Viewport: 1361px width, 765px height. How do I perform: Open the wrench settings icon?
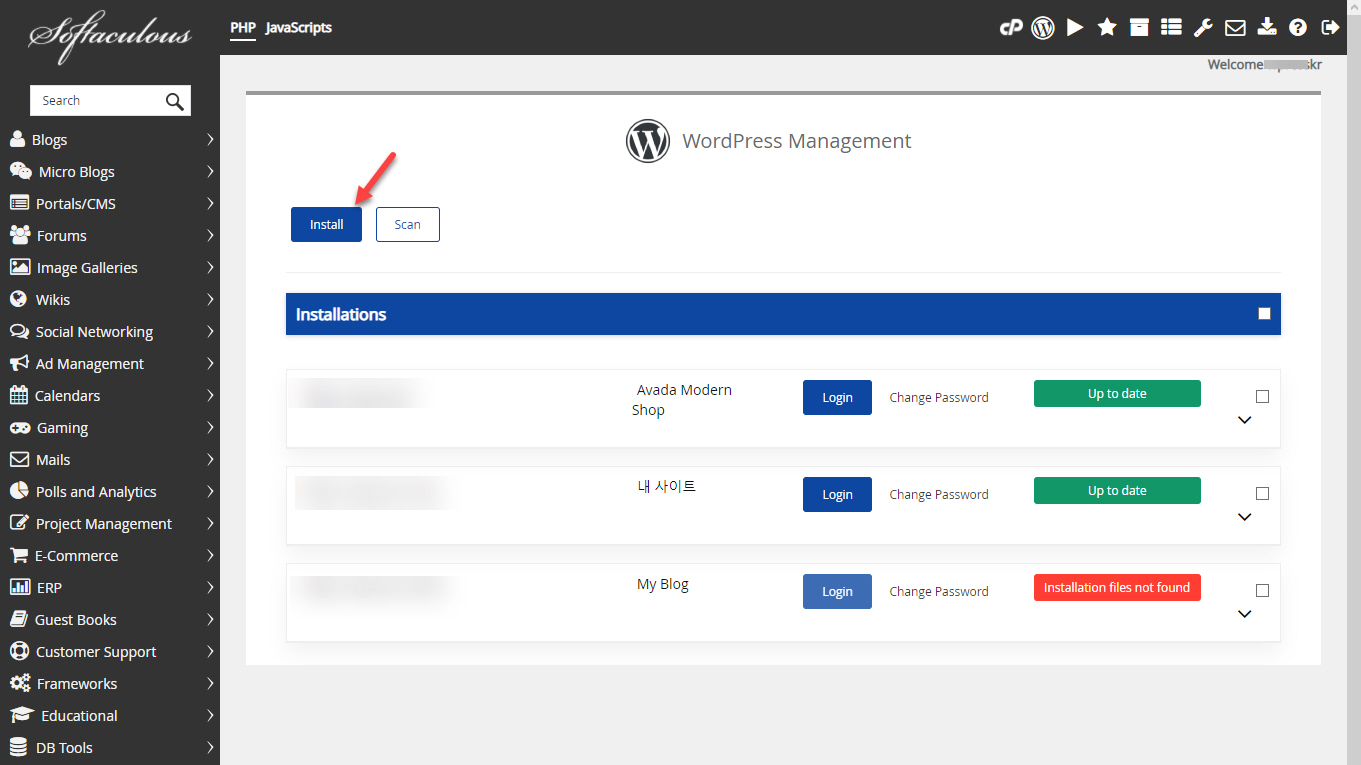(1203, 28)
